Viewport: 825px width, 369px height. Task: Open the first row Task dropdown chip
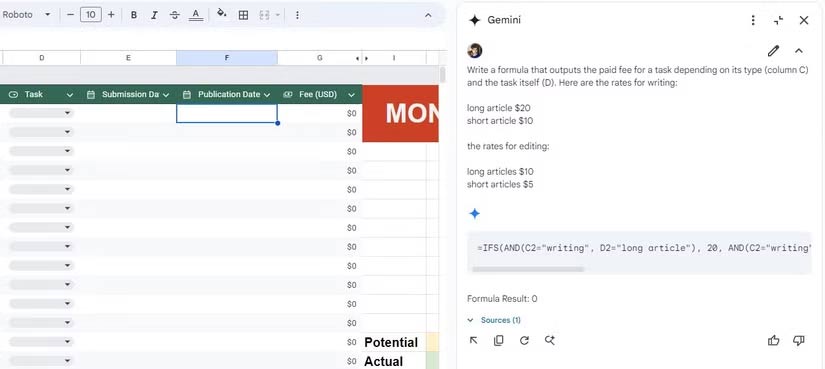click(41, 113)
